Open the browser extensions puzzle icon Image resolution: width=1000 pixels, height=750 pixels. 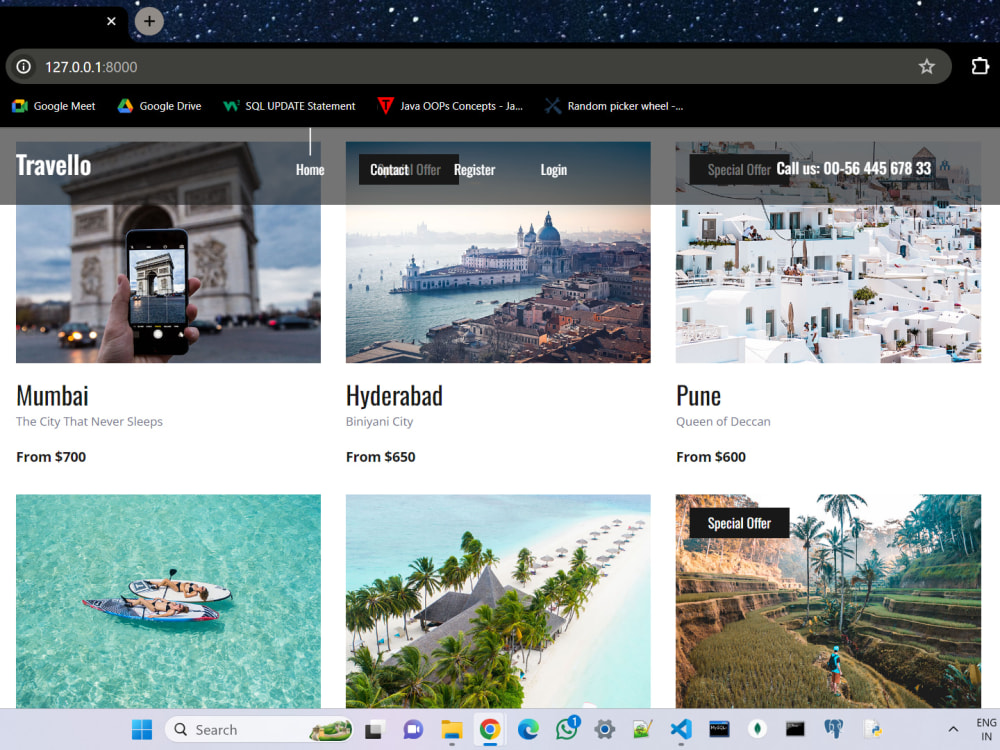click(x=980, y=66)
